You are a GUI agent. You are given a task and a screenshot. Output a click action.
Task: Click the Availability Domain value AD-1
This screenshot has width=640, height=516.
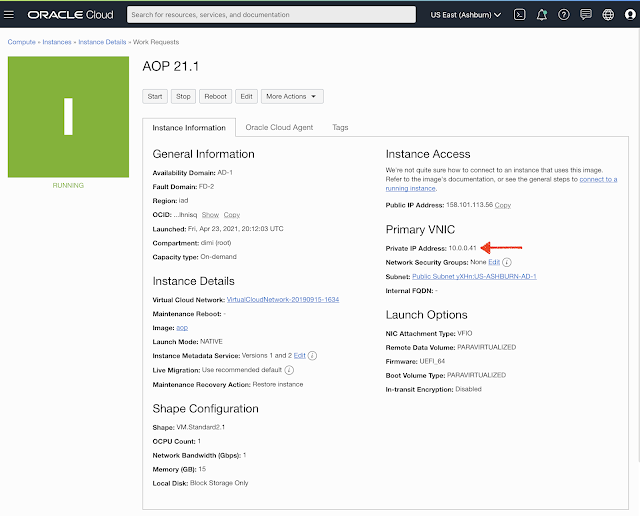pos(225,173)
